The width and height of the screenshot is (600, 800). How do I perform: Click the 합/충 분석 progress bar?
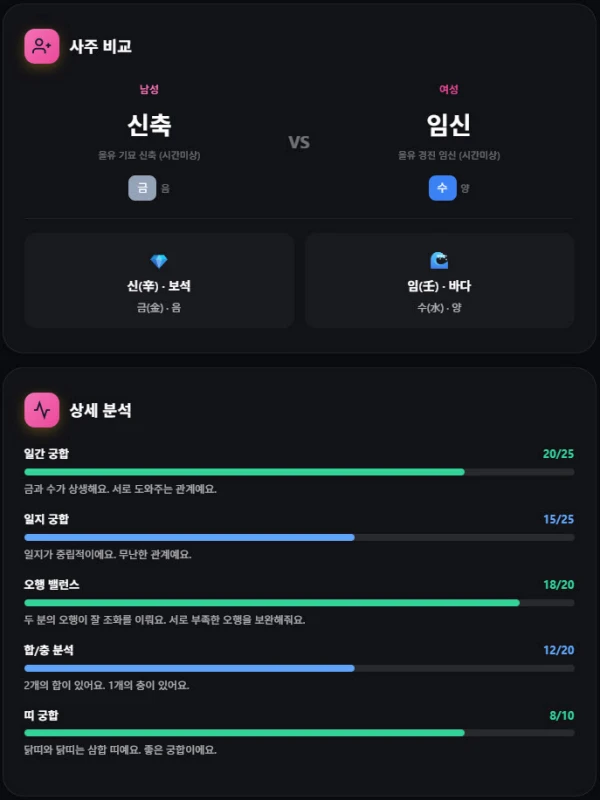(x=299, y=668)
